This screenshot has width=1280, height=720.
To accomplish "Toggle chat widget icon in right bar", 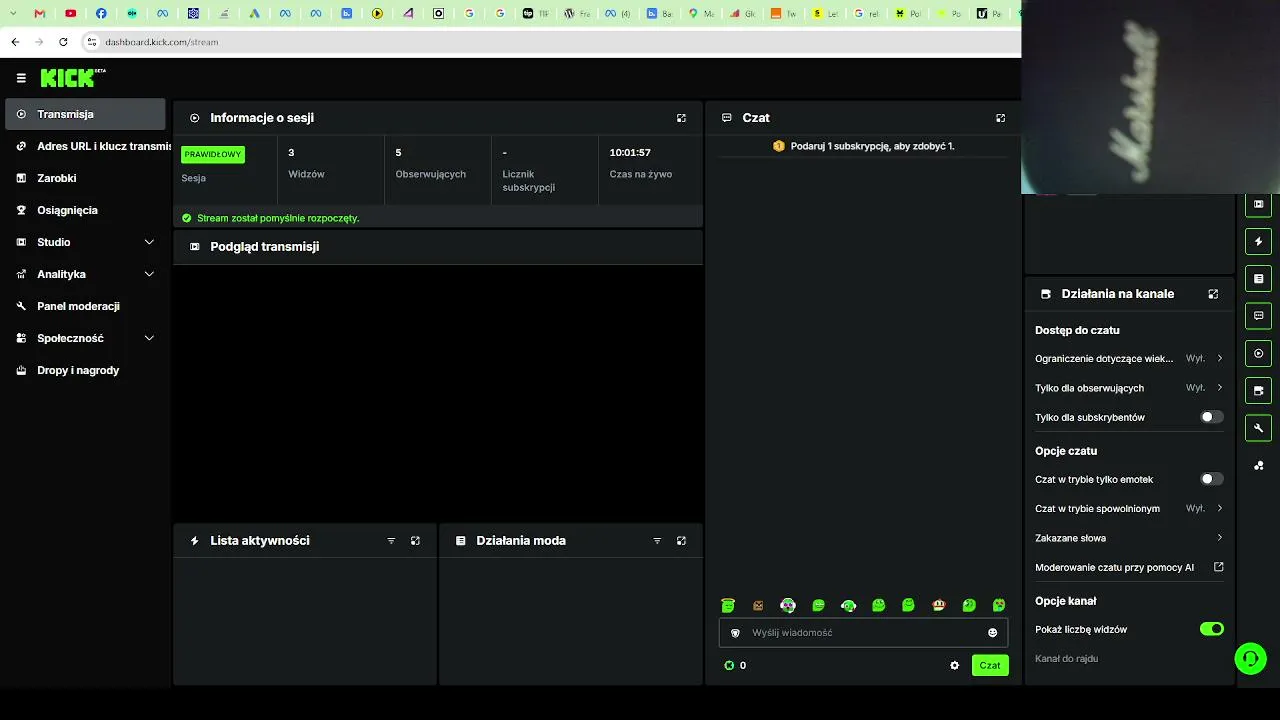I will click(1258, 316).
